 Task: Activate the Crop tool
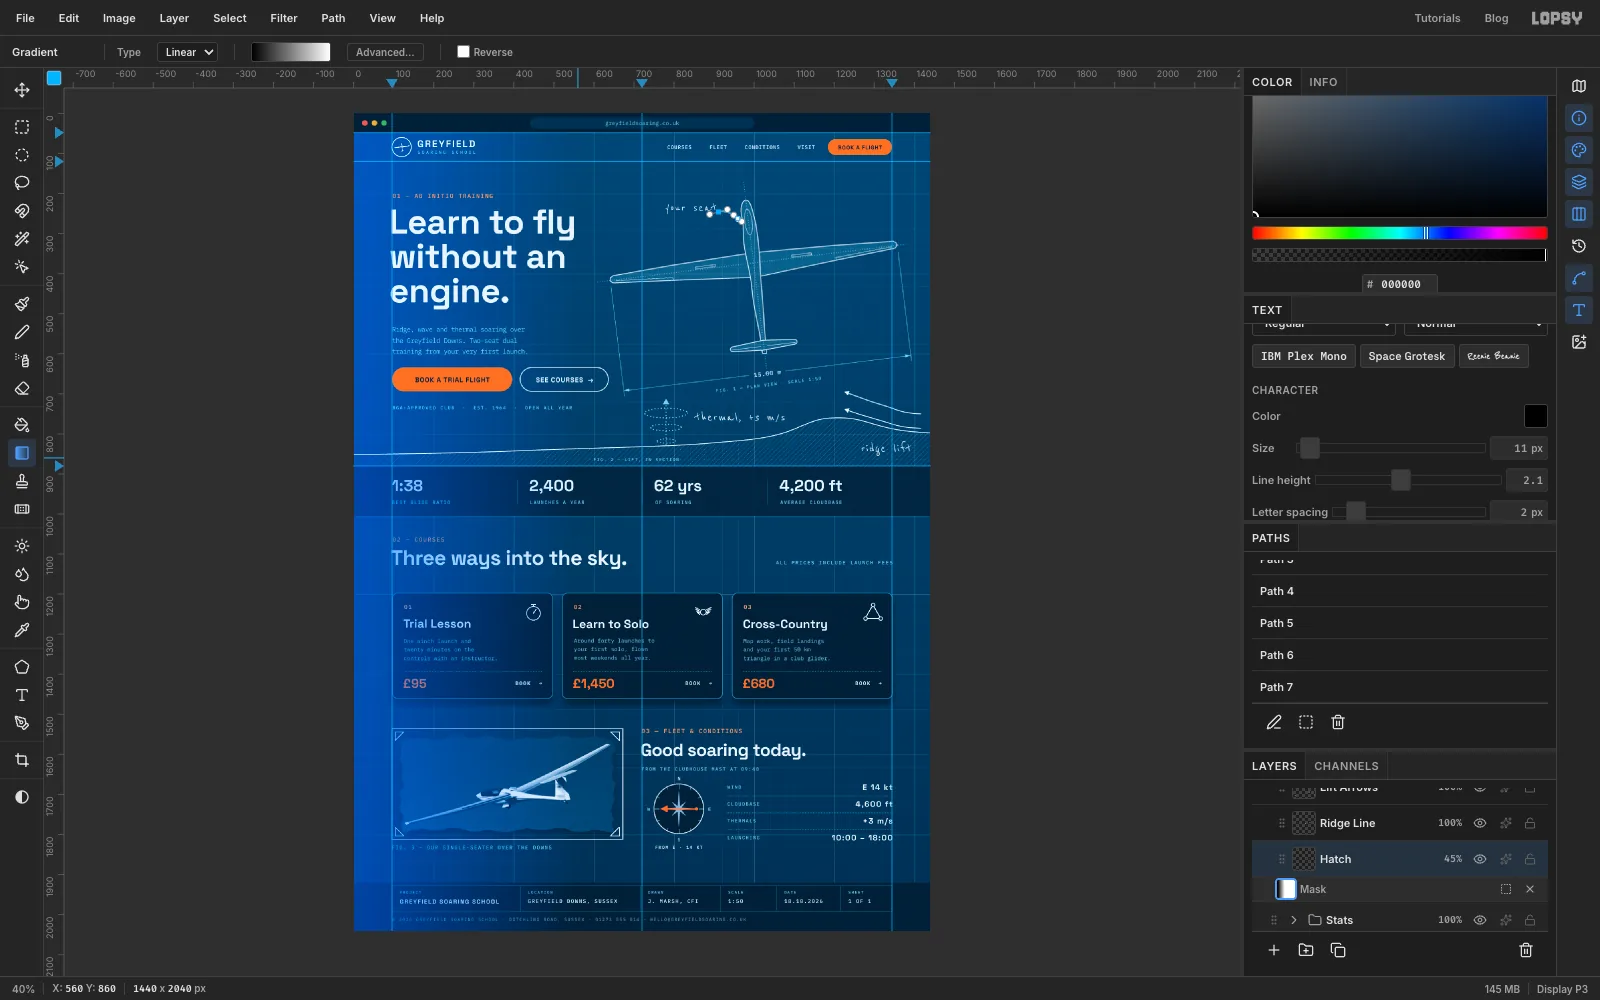click(x=22, y=760)
